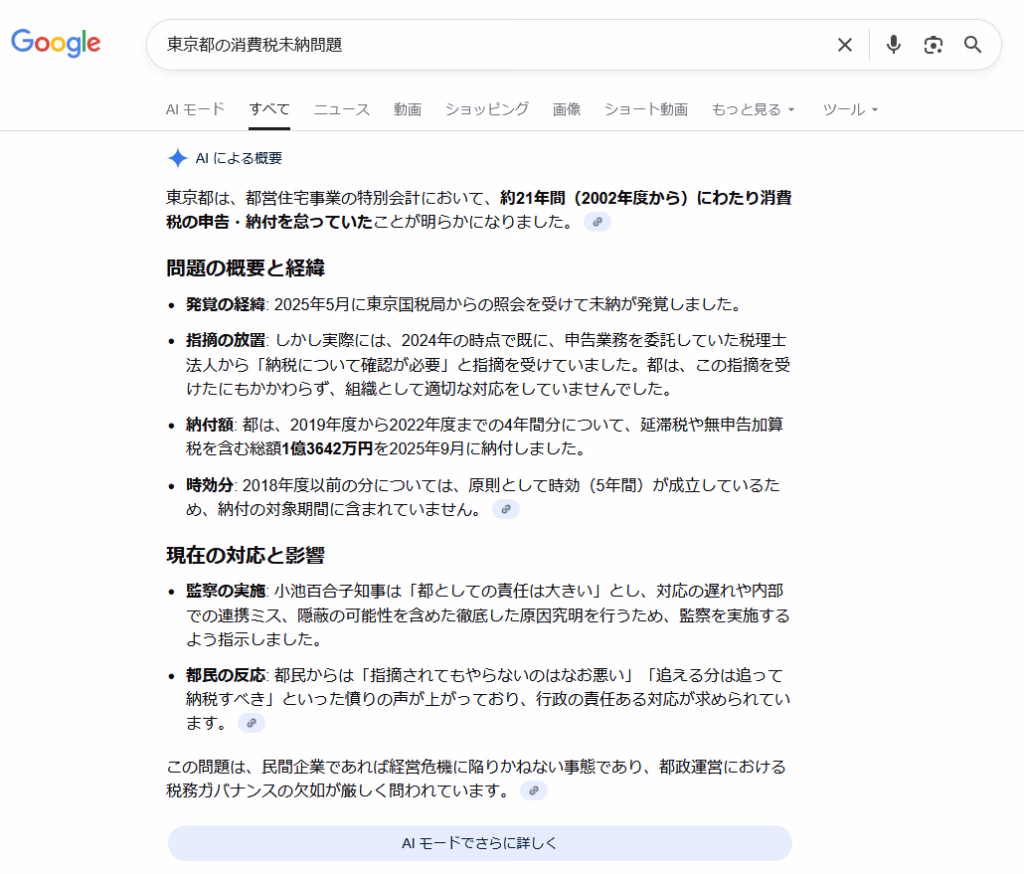Image resolution: width=1024 pixels, height=874 pixels.
Task: Click the magnifying glass search icon
Action: click(x=972, y=45)
